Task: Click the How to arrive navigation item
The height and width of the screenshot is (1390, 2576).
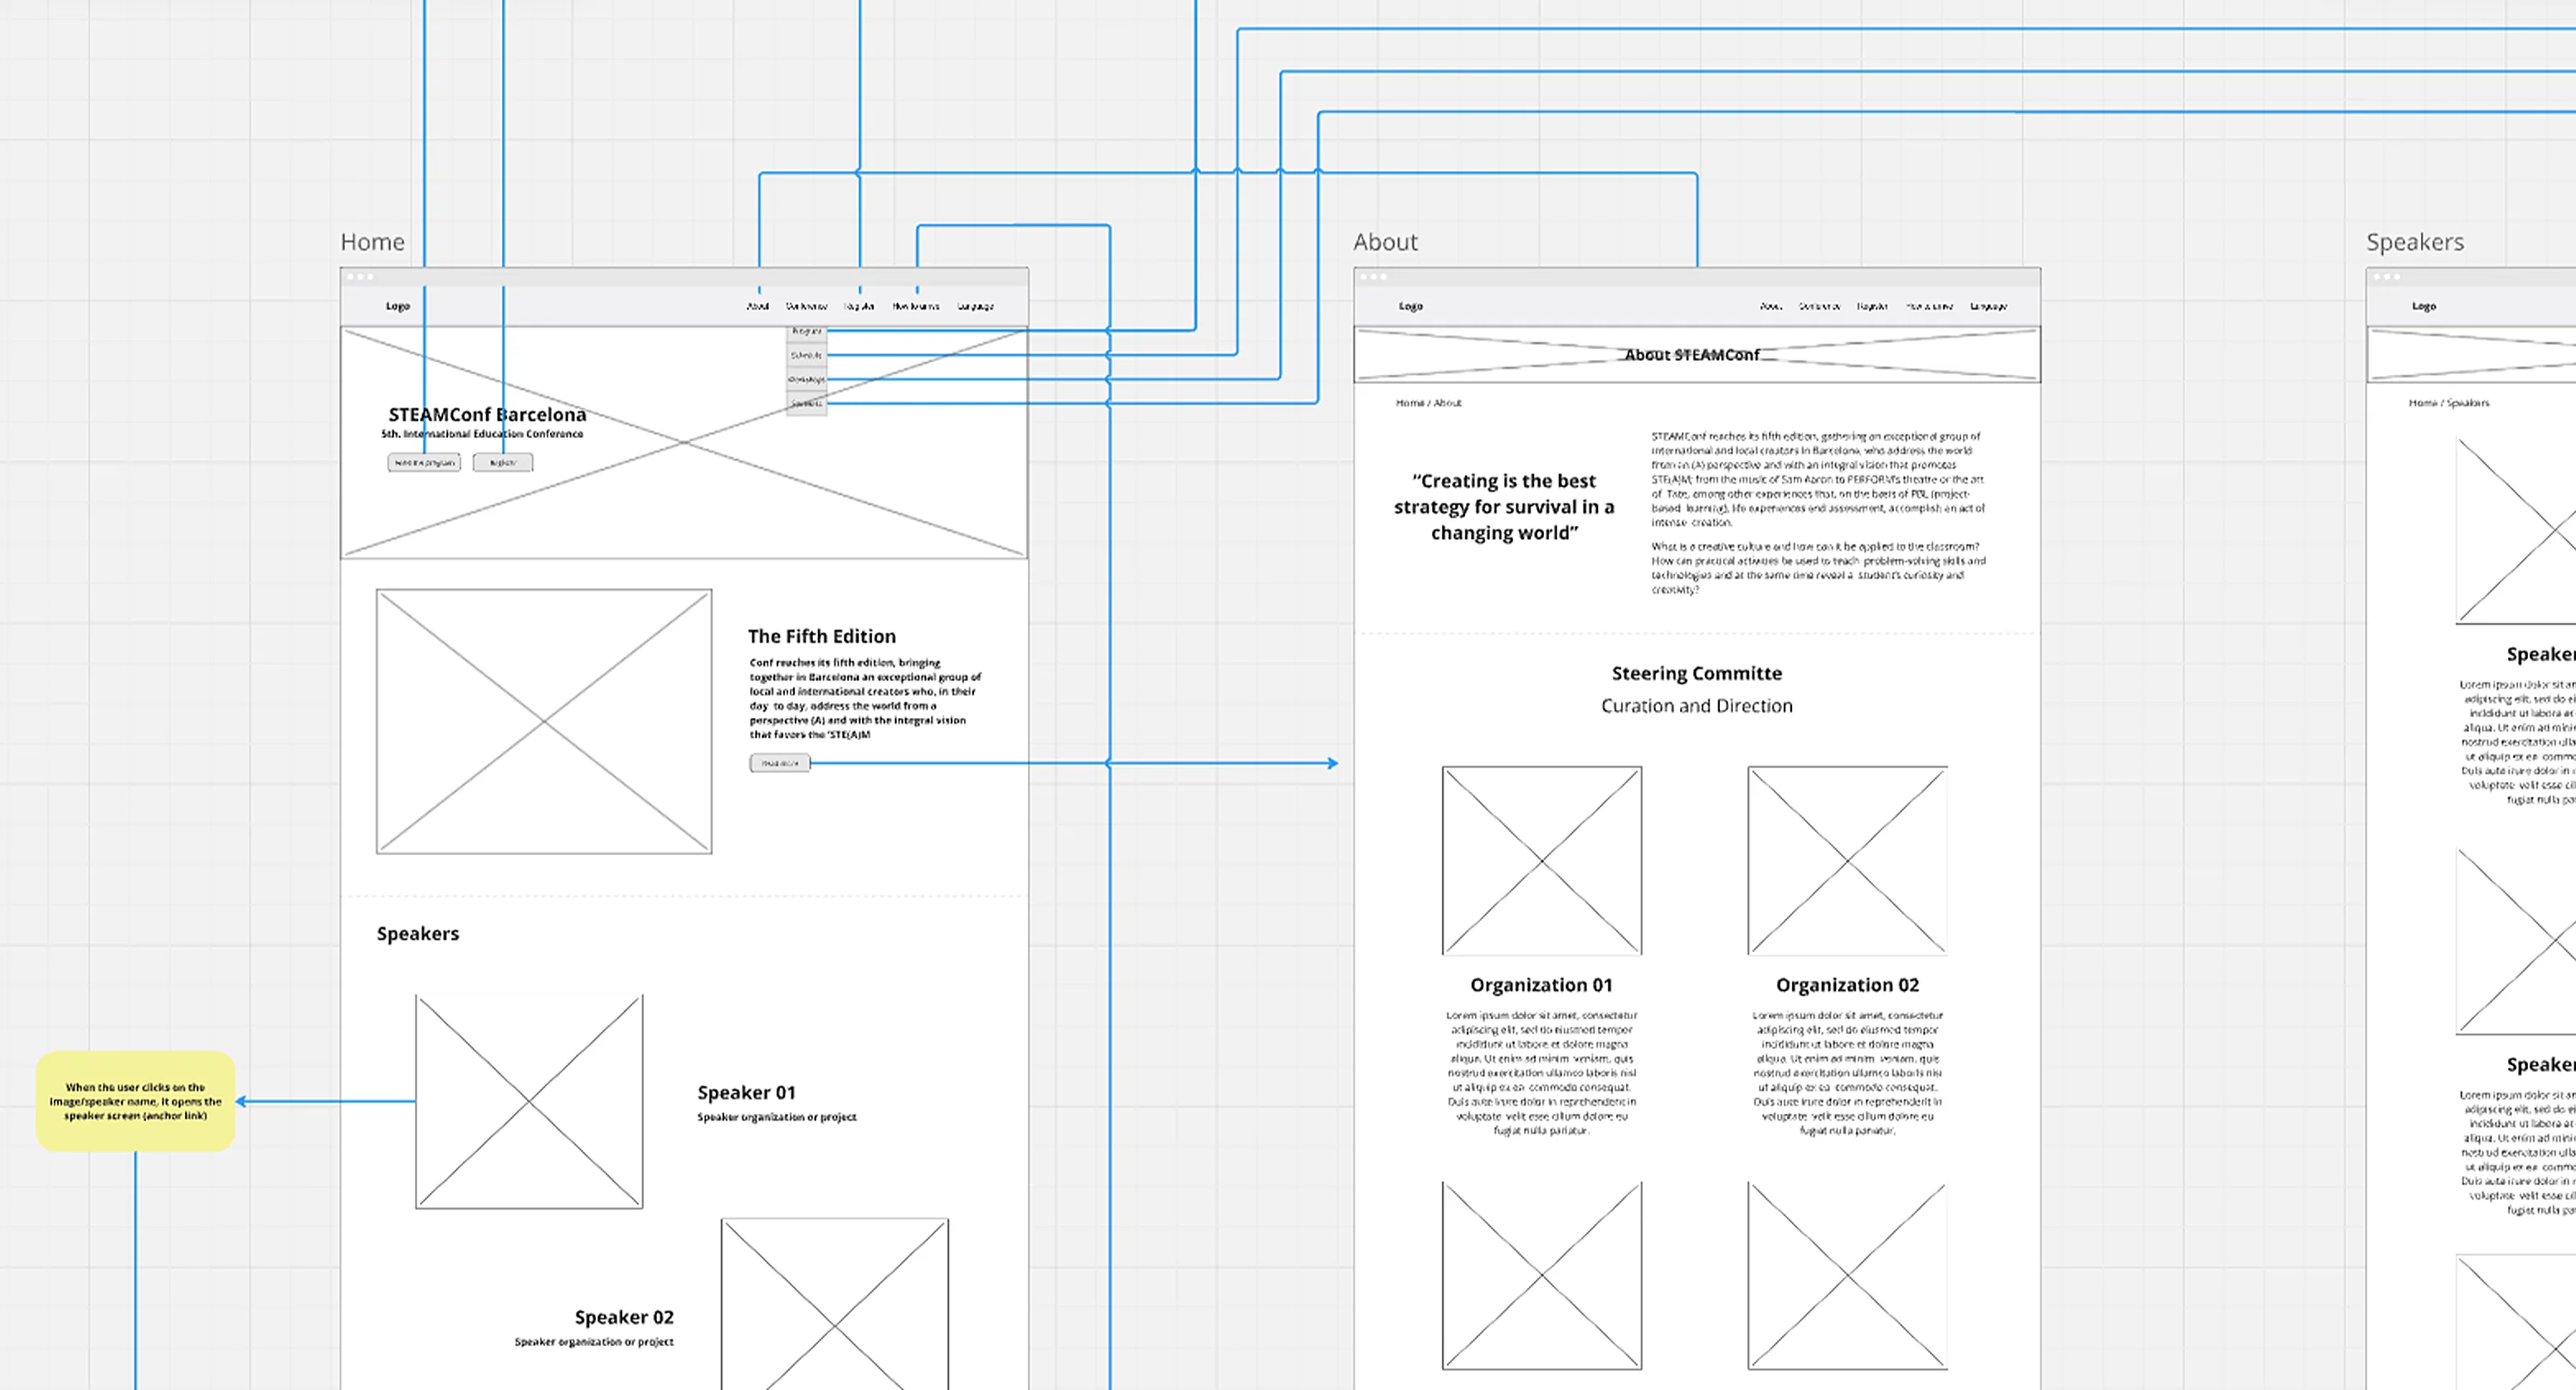Action: [x=916, y=306]
